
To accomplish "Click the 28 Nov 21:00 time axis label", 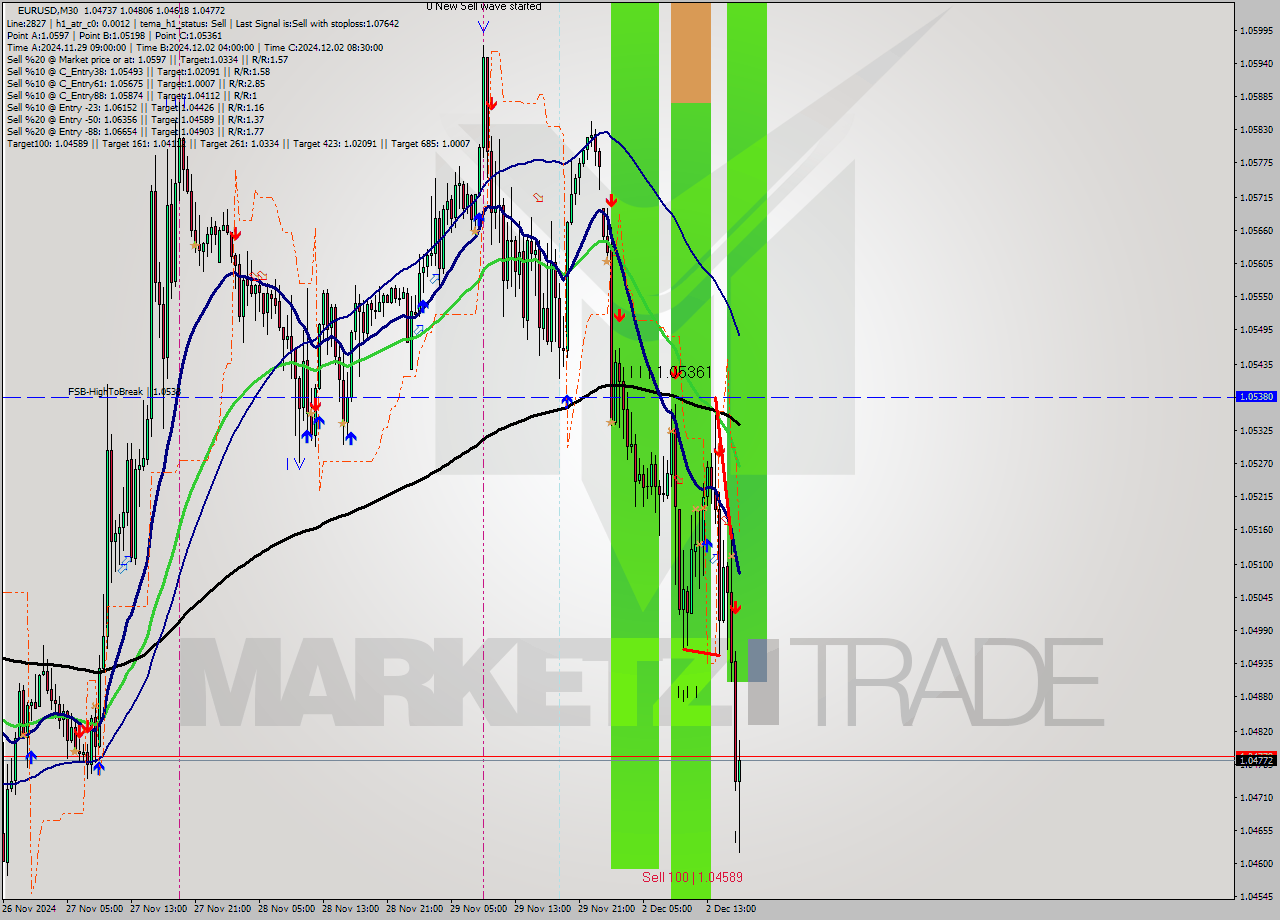I will coord(414,909).
